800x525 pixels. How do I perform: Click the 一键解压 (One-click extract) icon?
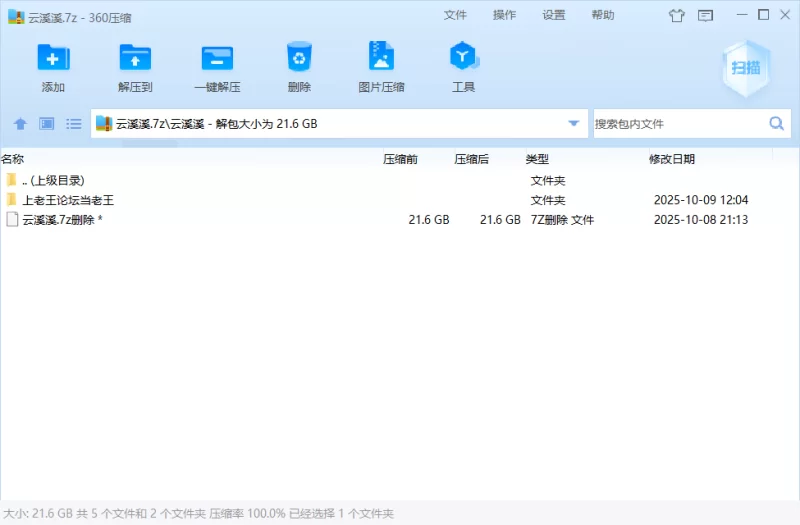click(x=217, y=58)
